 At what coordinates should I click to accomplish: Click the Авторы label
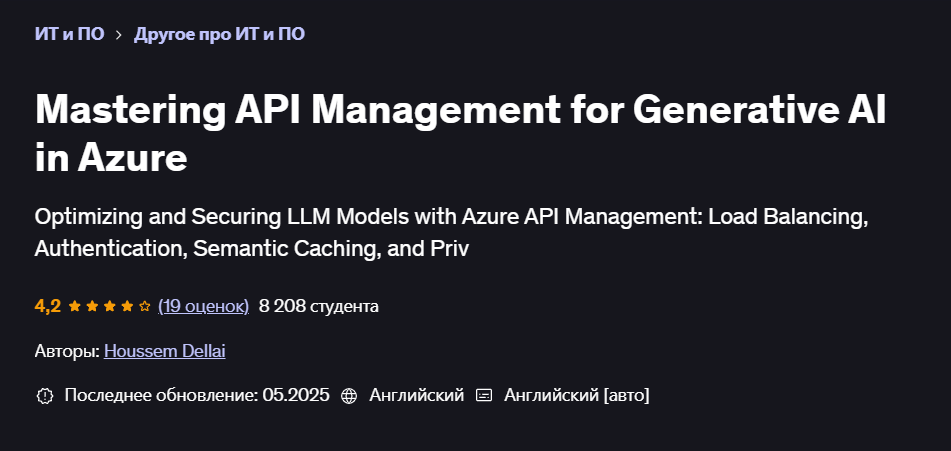(66, 351)
